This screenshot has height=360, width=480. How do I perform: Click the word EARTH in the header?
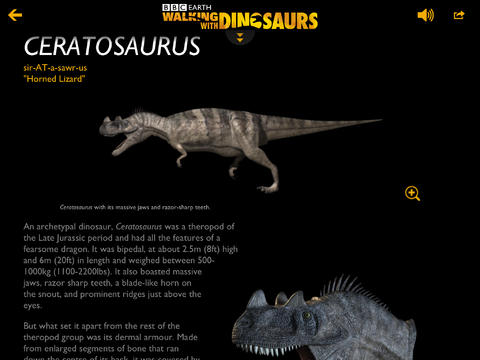tap(200, 7)
